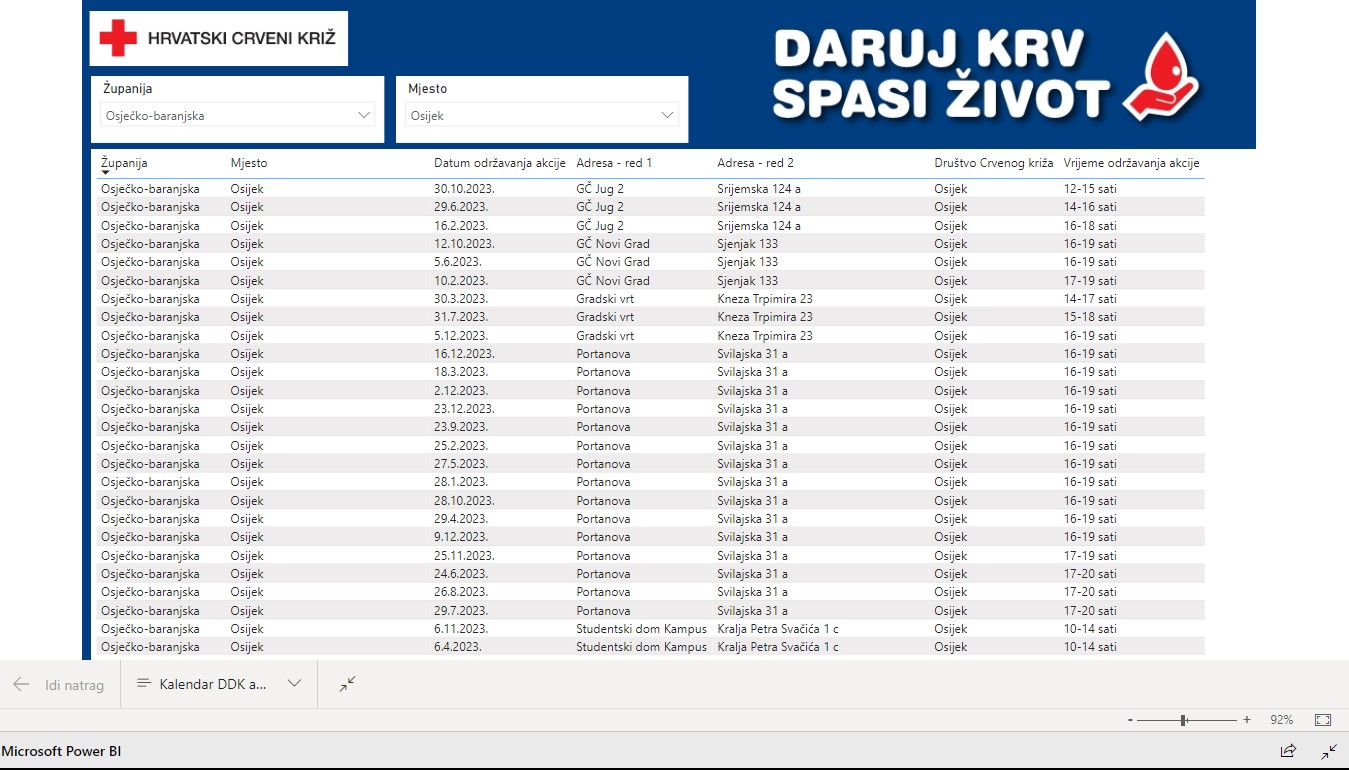Click the blood drop icon in banner

click(1161, 77)
